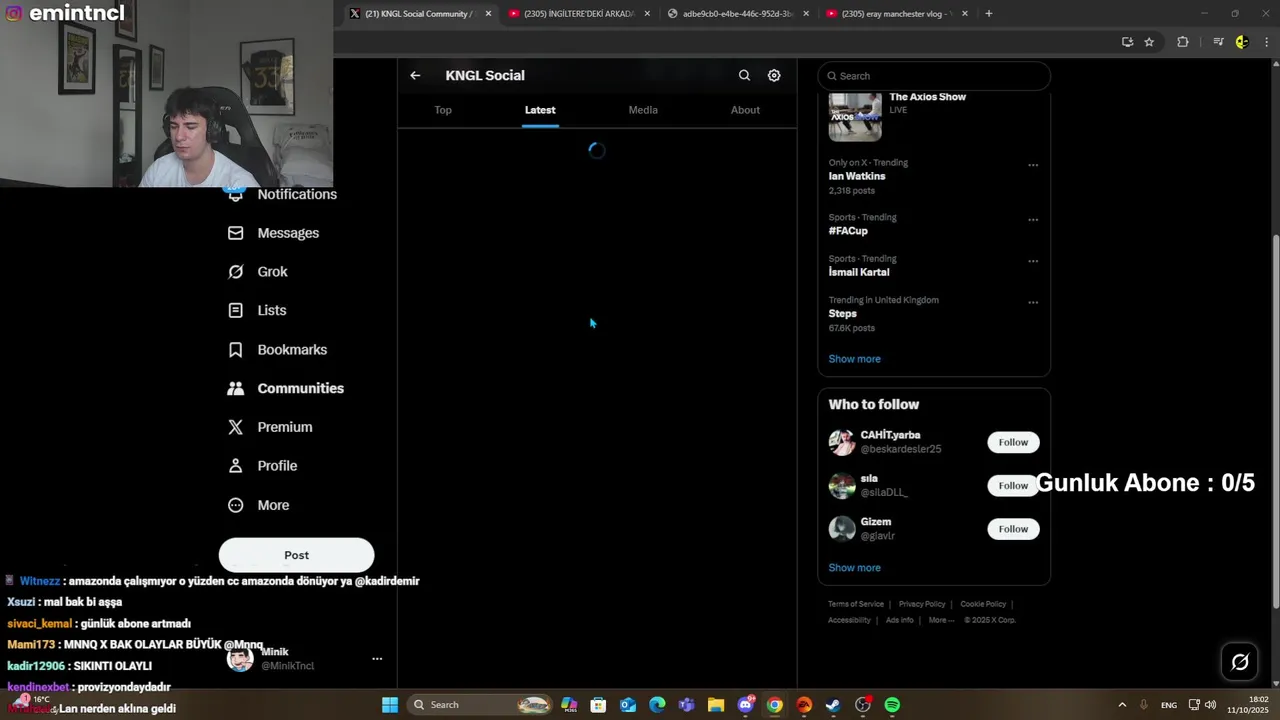Screen dimensions: 1280x720
Task: Open EA app from the taskbar
Action: 804,705
